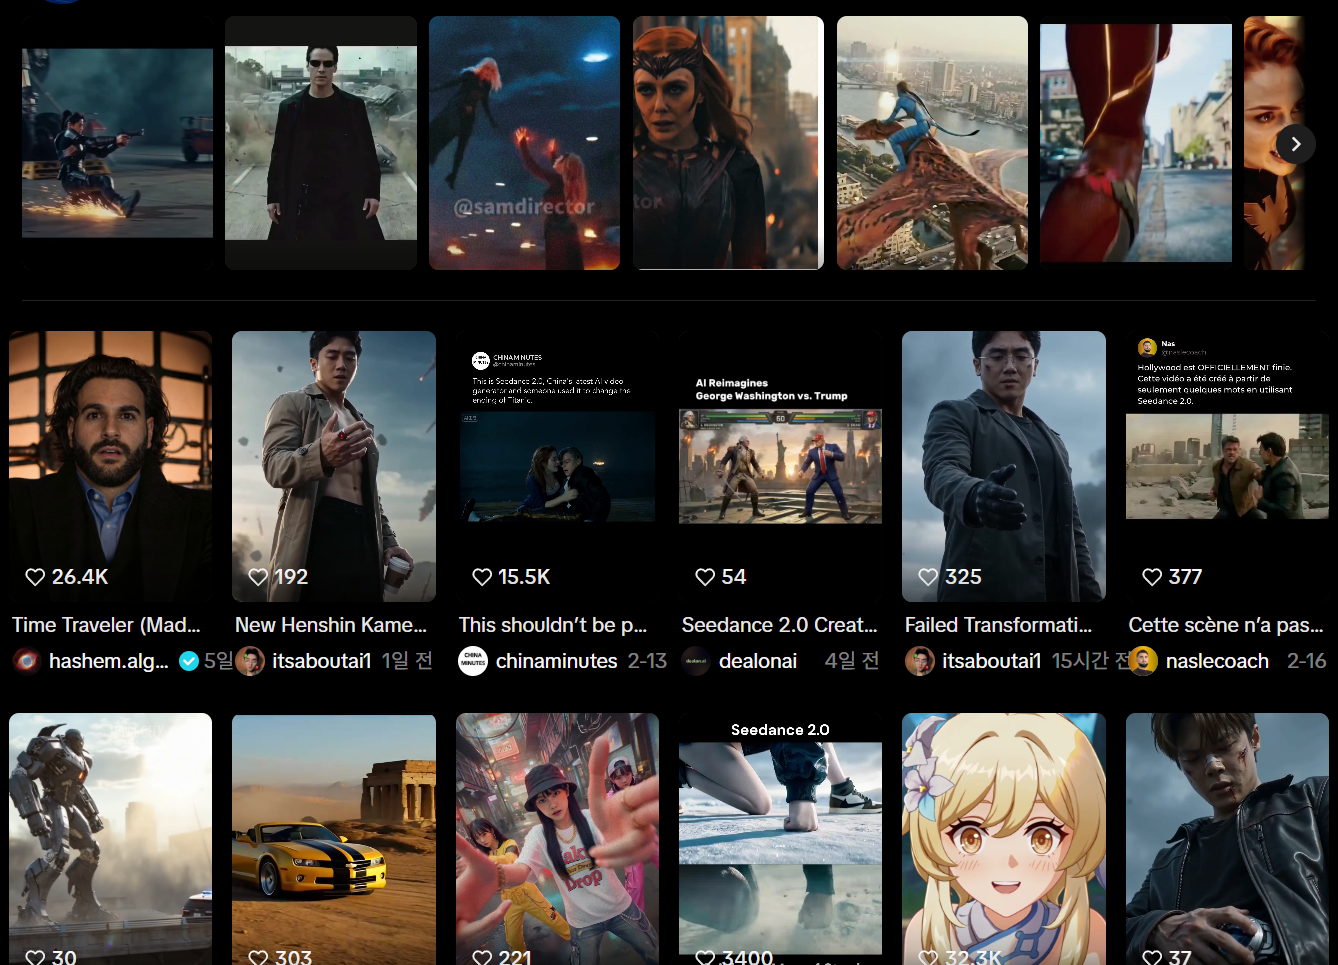
Task: Play video of man with glasses reaching out hand
Action: 1004,466
